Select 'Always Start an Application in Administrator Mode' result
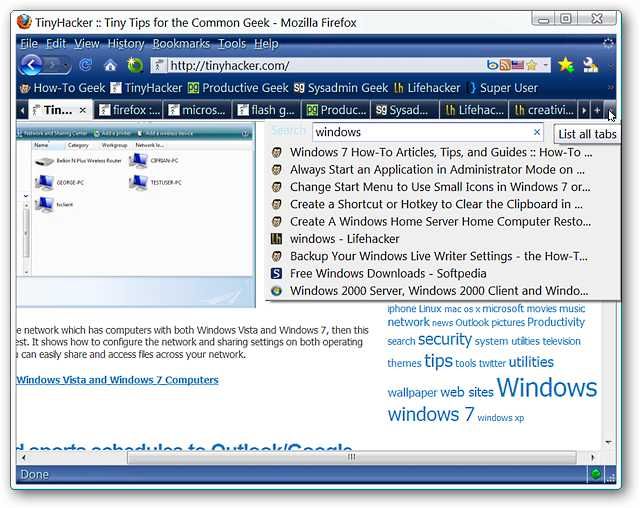 (442, 170)
